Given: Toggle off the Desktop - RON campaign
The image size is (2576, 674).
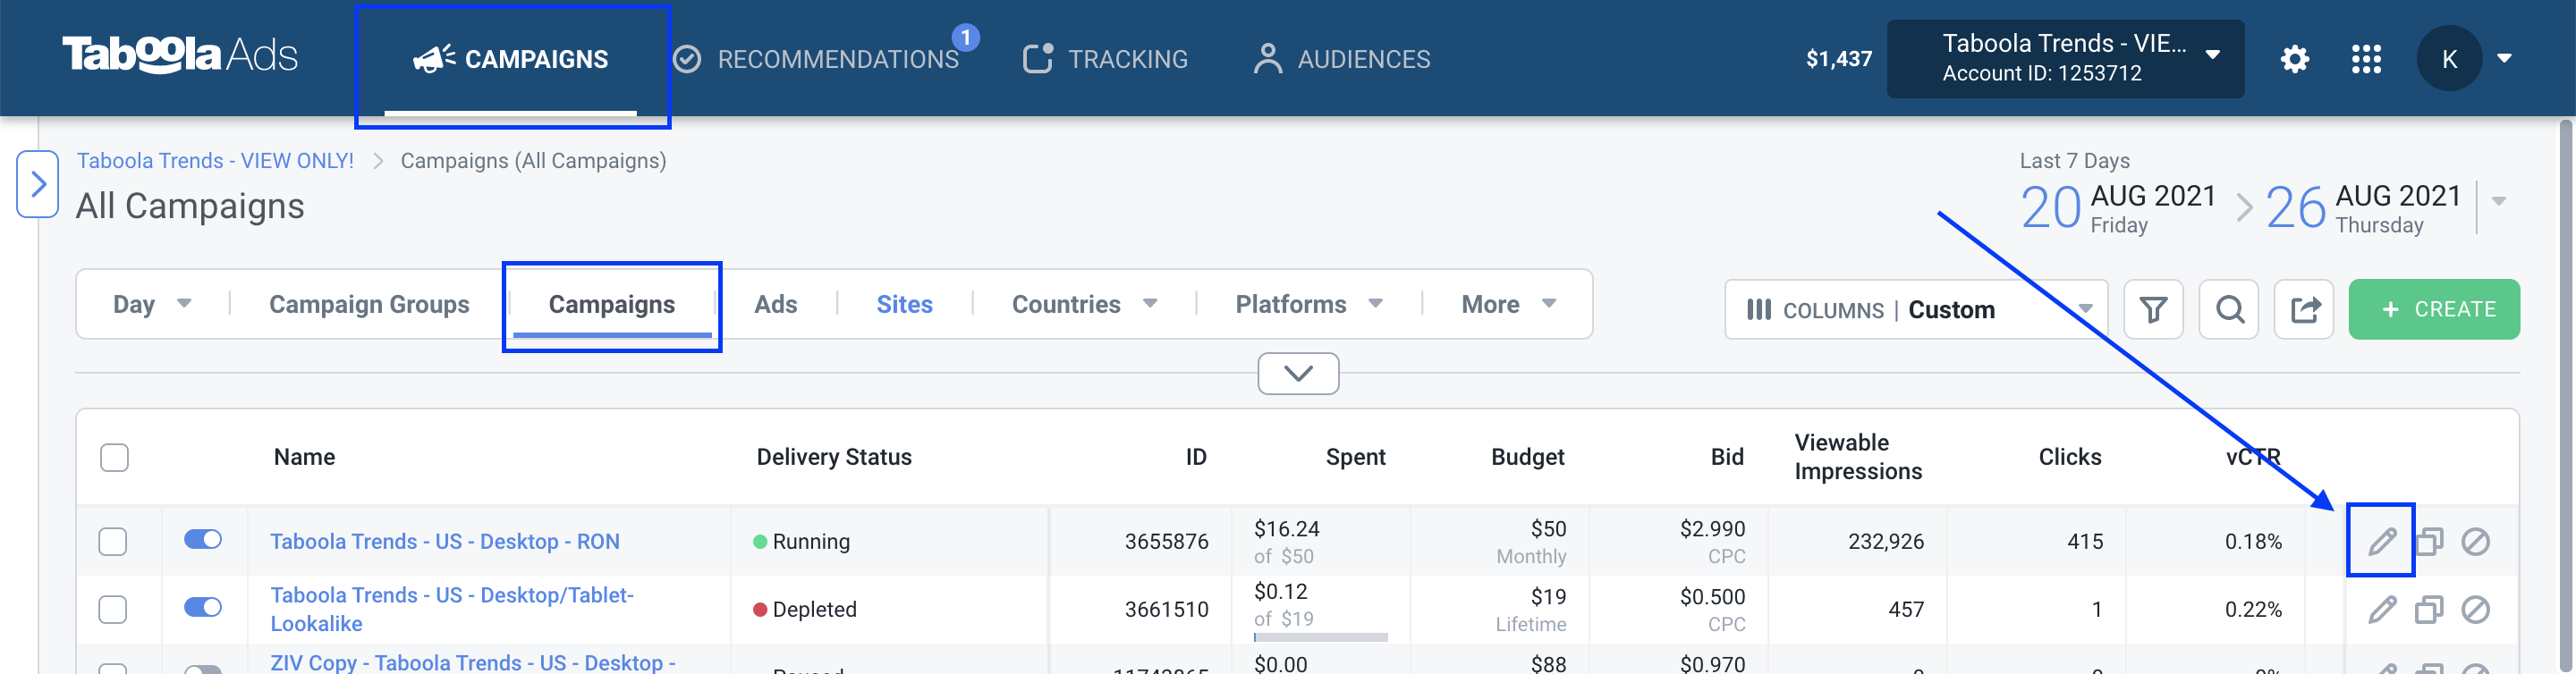Looking at the screenshot, I should (203, 539).
